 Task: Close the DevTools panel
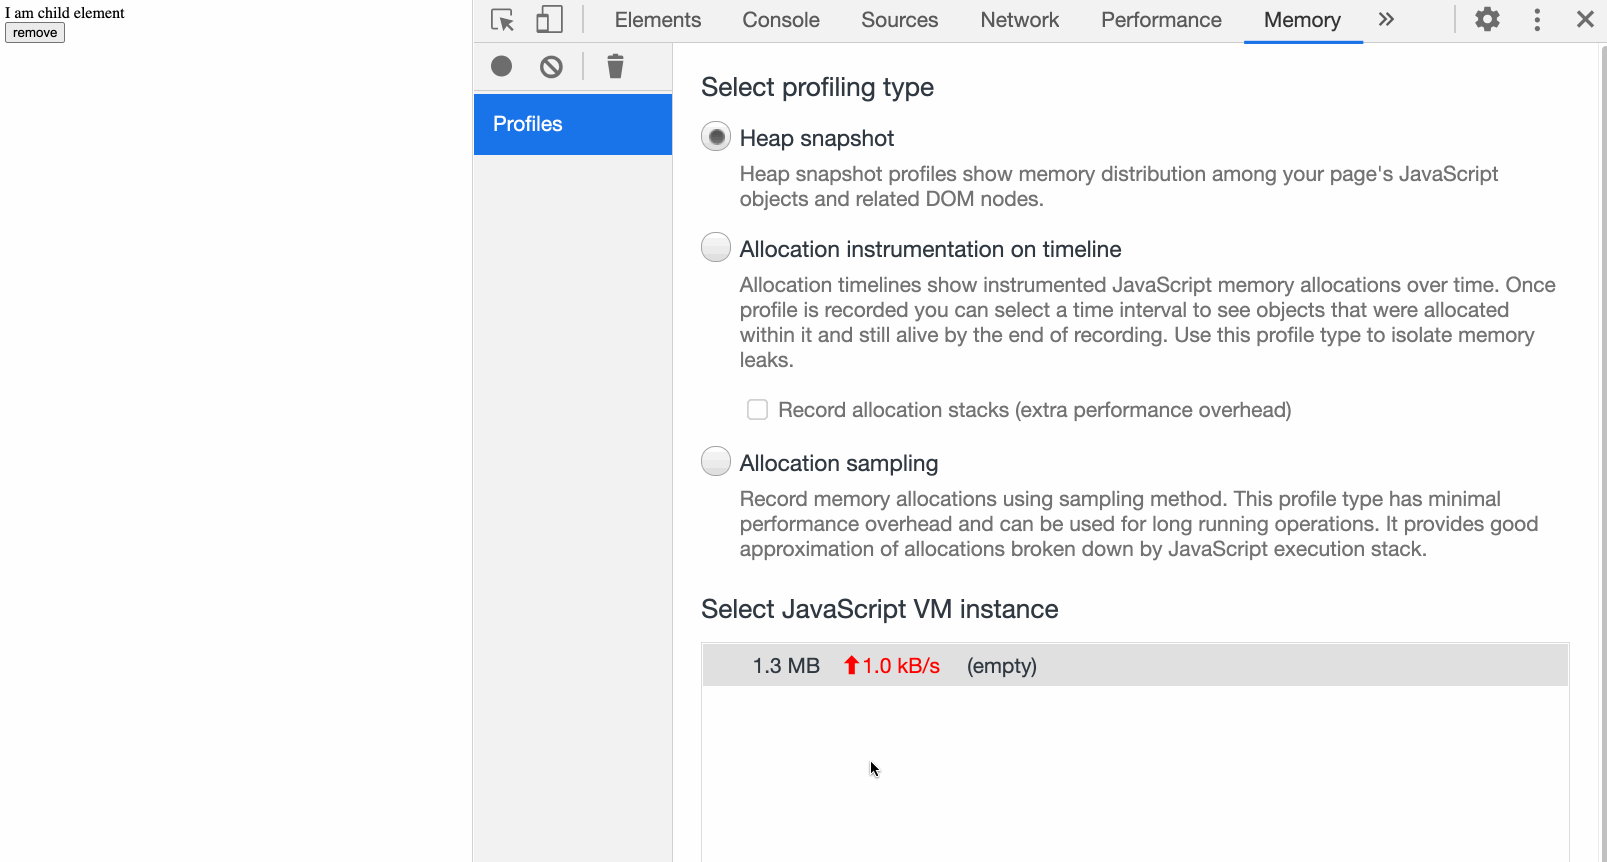tap(1585, 20)
